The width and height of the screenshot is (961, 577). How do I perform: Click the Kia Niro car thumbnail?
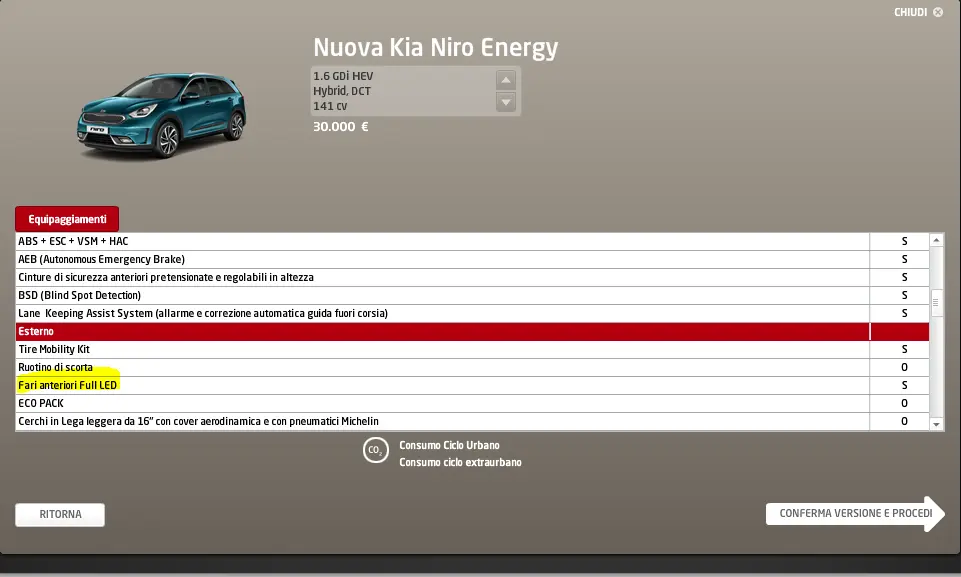[x=162, y=115]
